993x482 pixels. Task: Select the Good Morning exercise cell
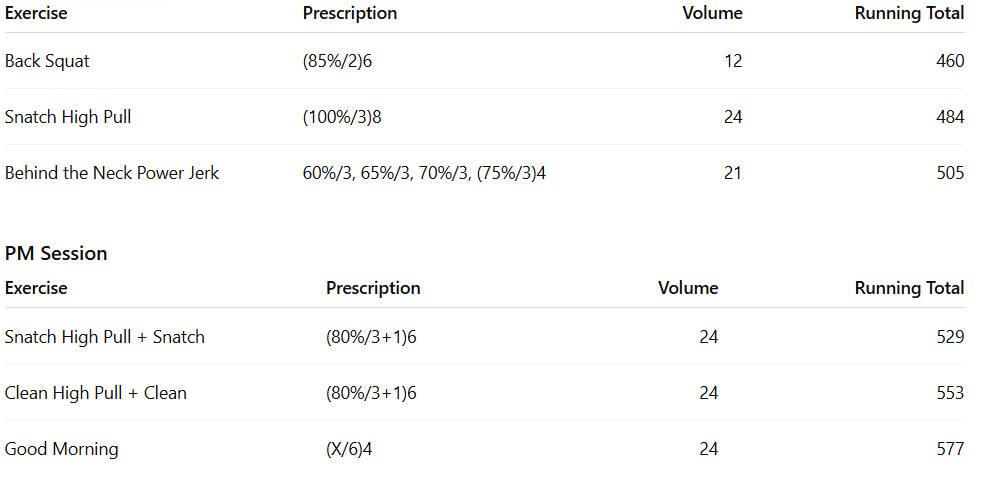[x=62, y=449]
